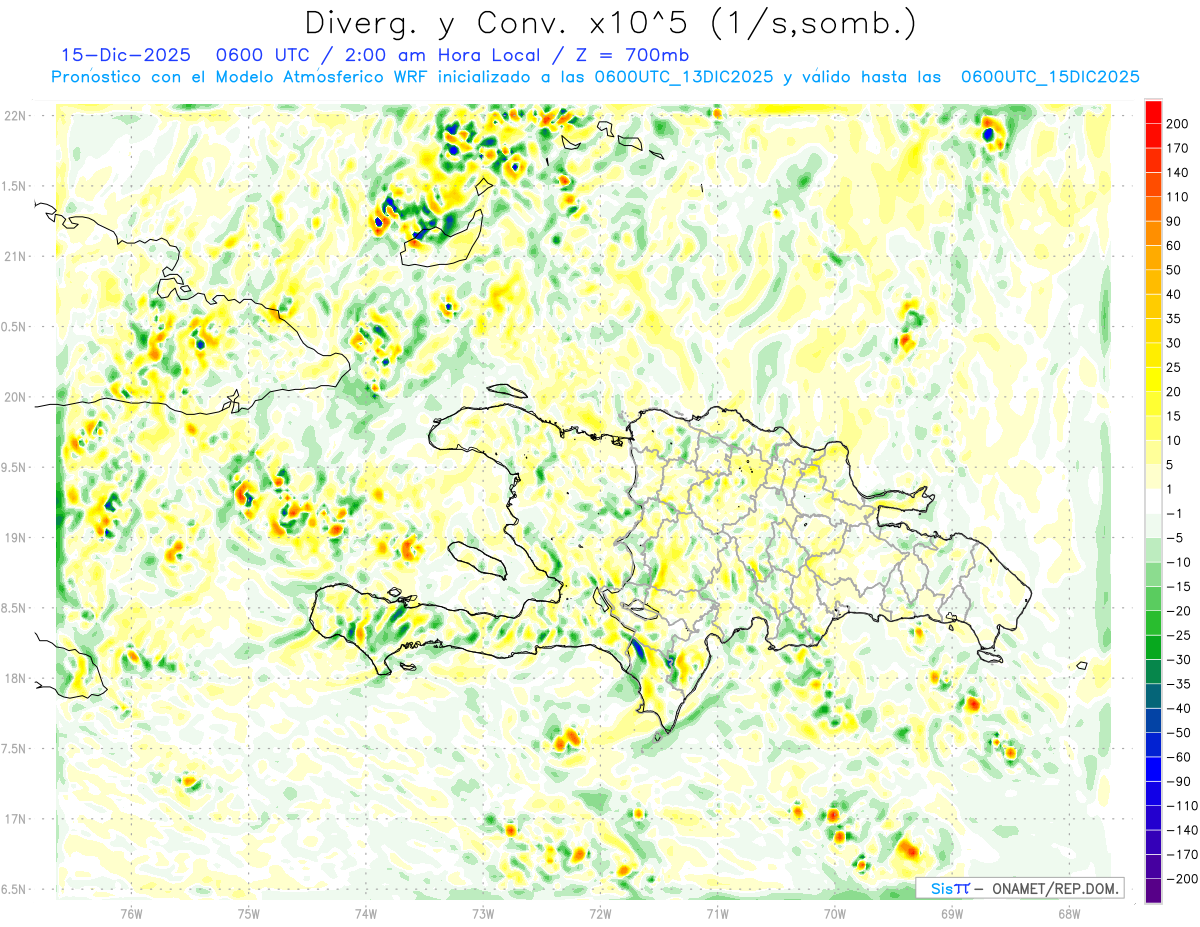
Task: Click the '19N' latitude label
Action: click(16, 538)
